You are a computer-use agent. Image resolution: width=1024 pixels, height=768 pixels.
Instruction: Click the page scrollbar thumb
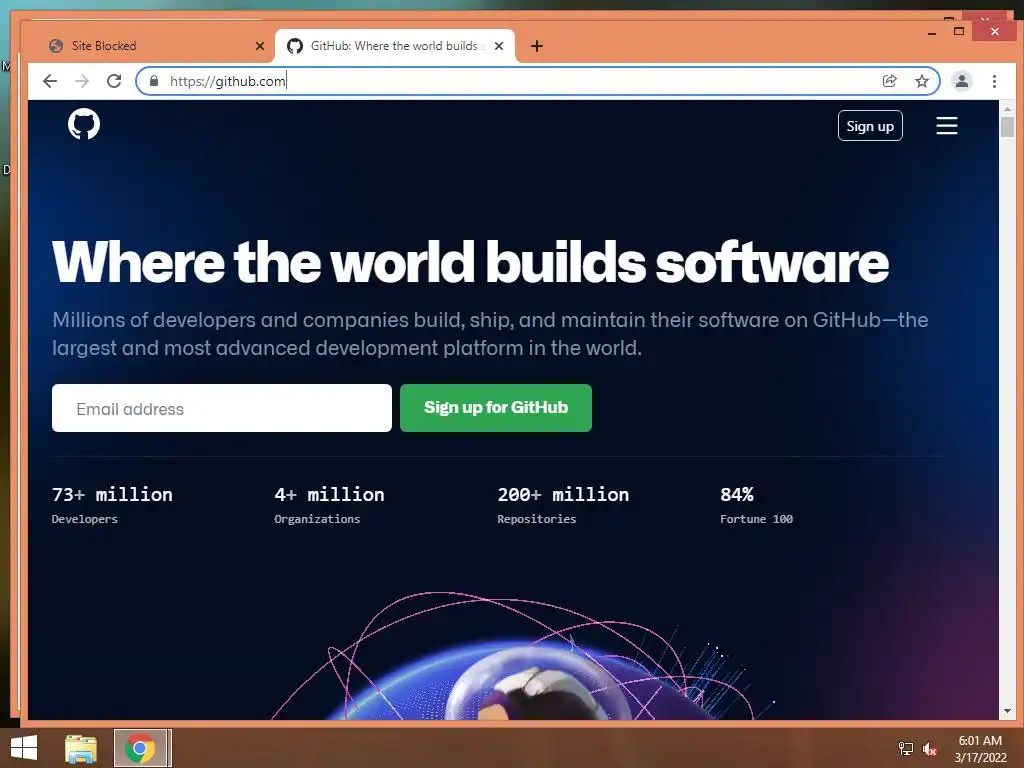1006,127
